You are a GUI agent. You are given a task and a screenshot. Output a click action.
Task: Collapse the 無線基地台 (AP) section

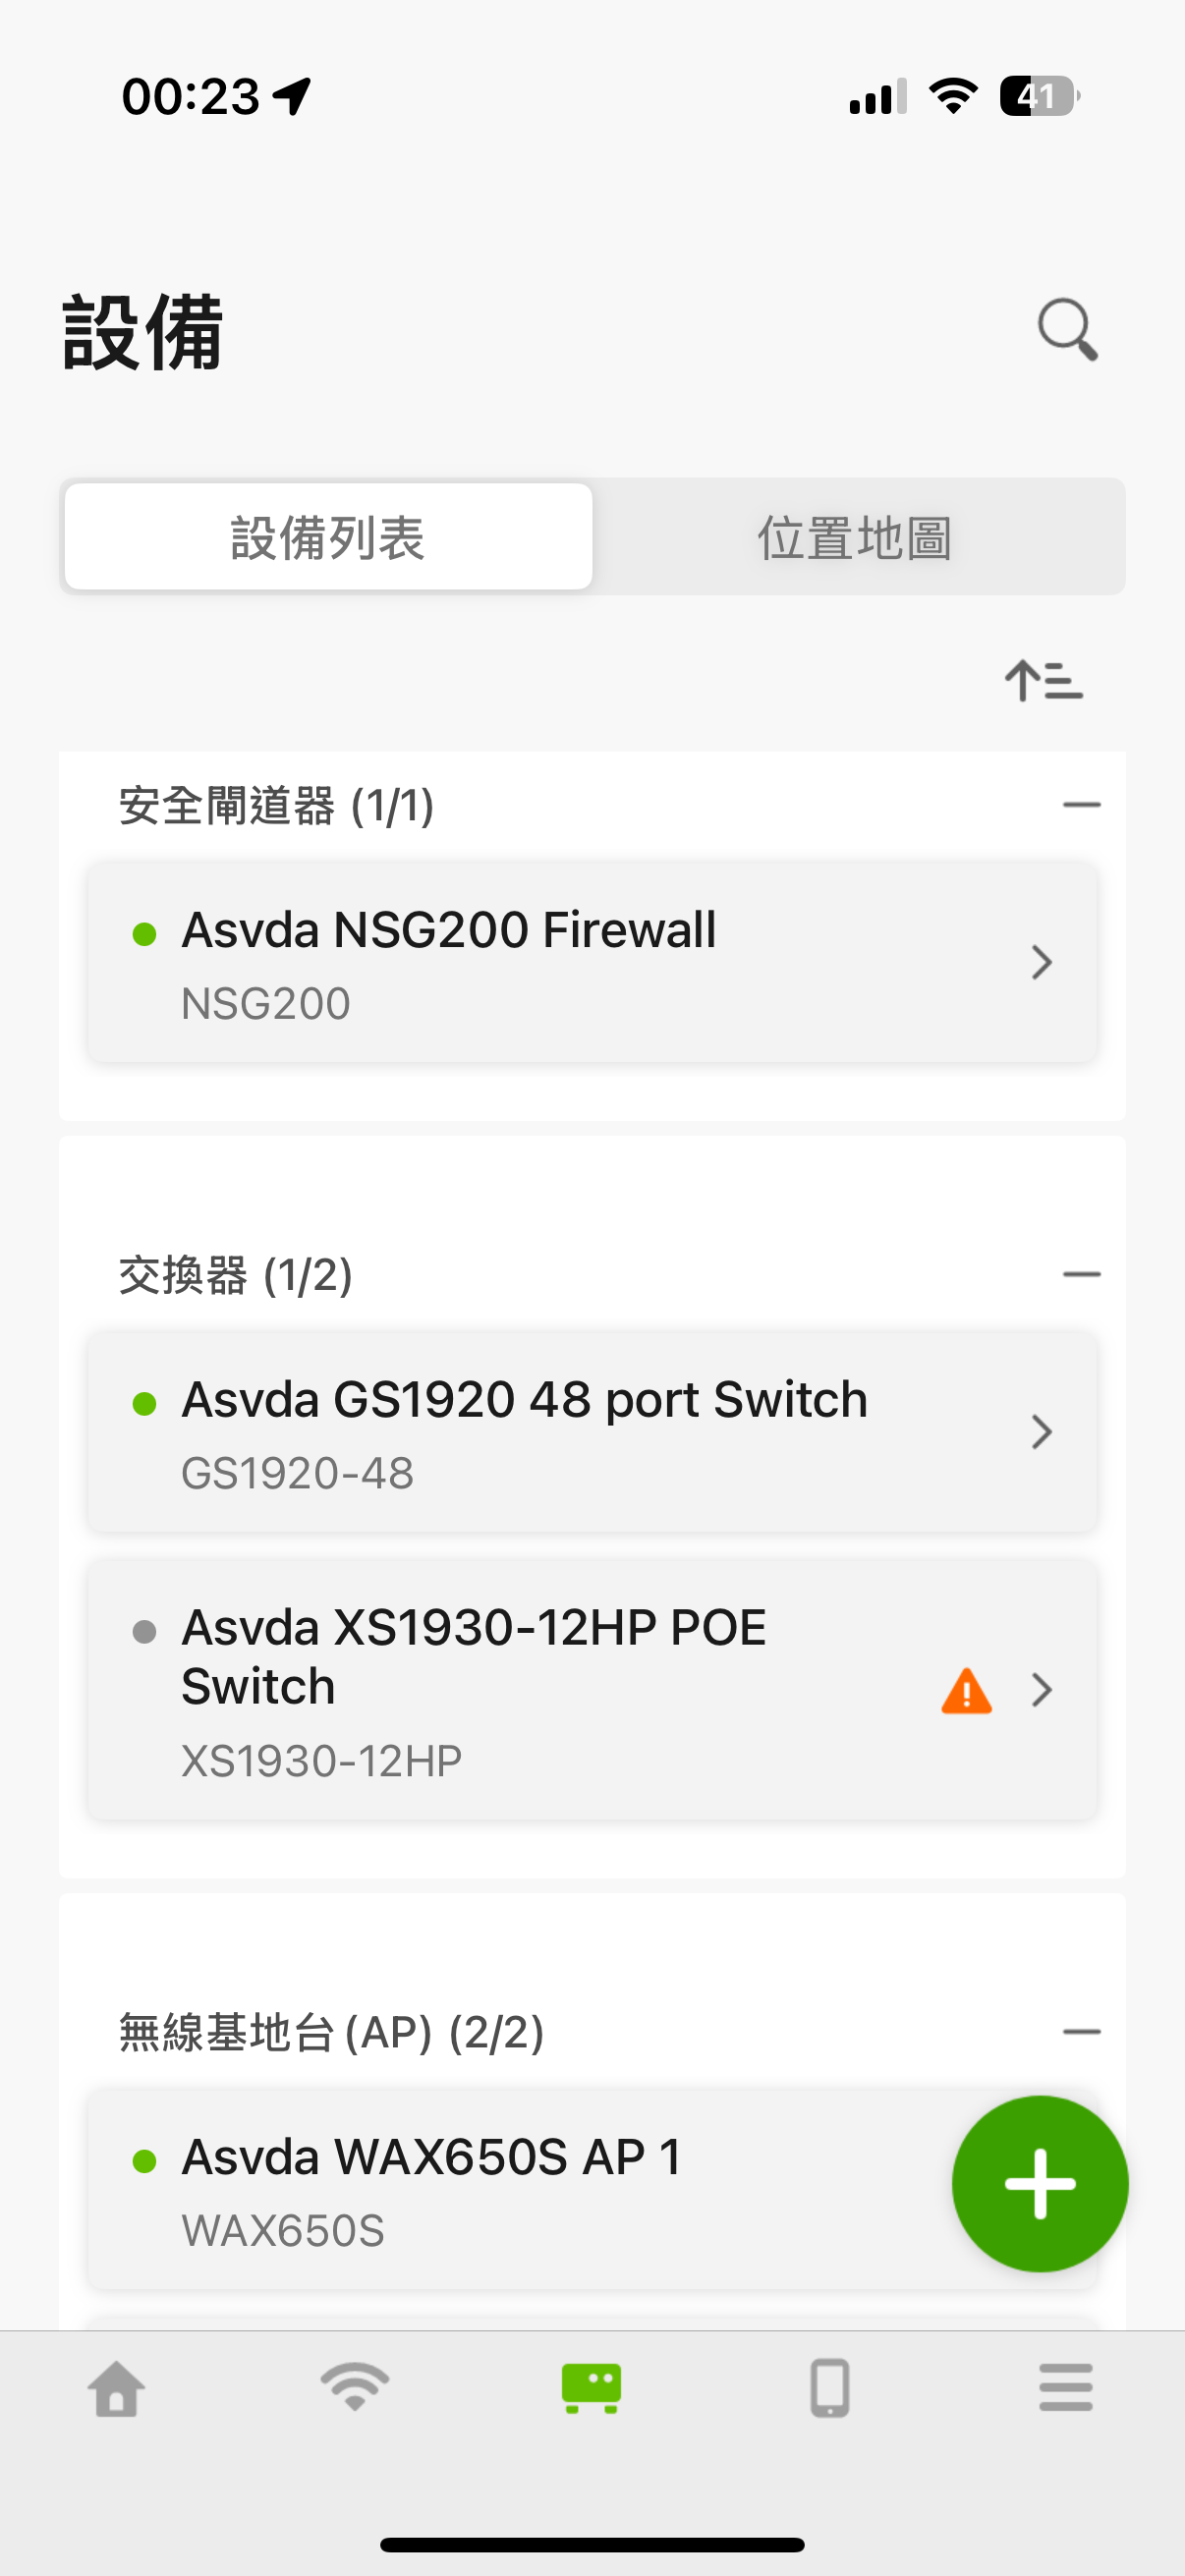1081,2032
